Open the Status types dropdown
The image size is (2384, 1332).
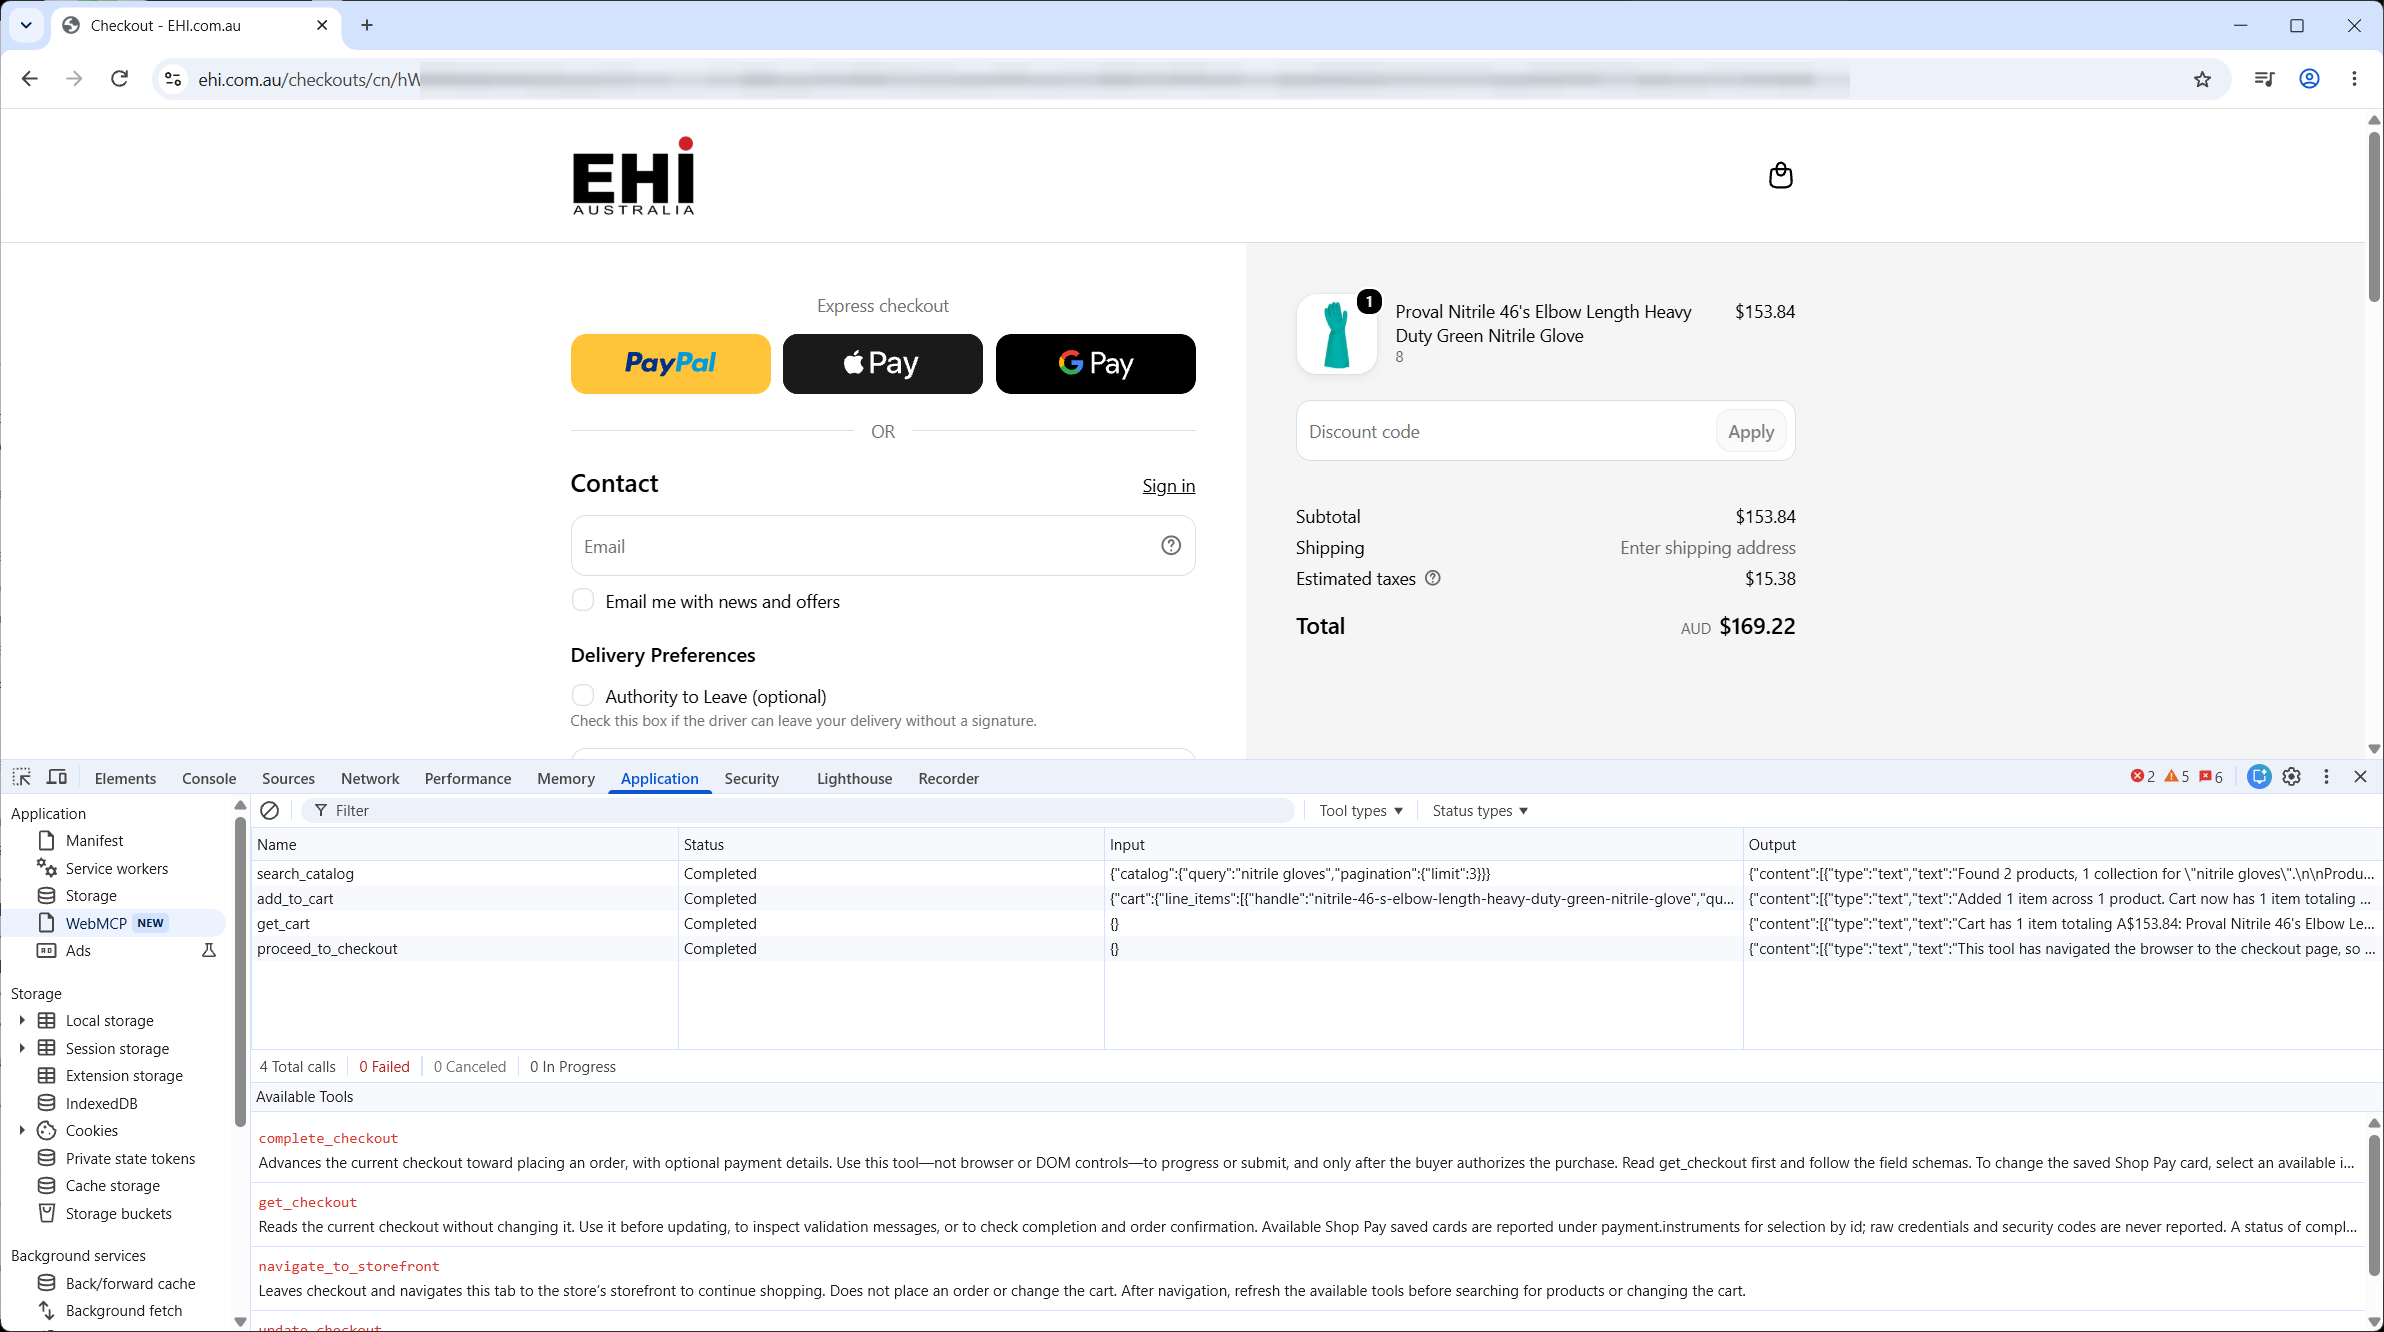1479,810
